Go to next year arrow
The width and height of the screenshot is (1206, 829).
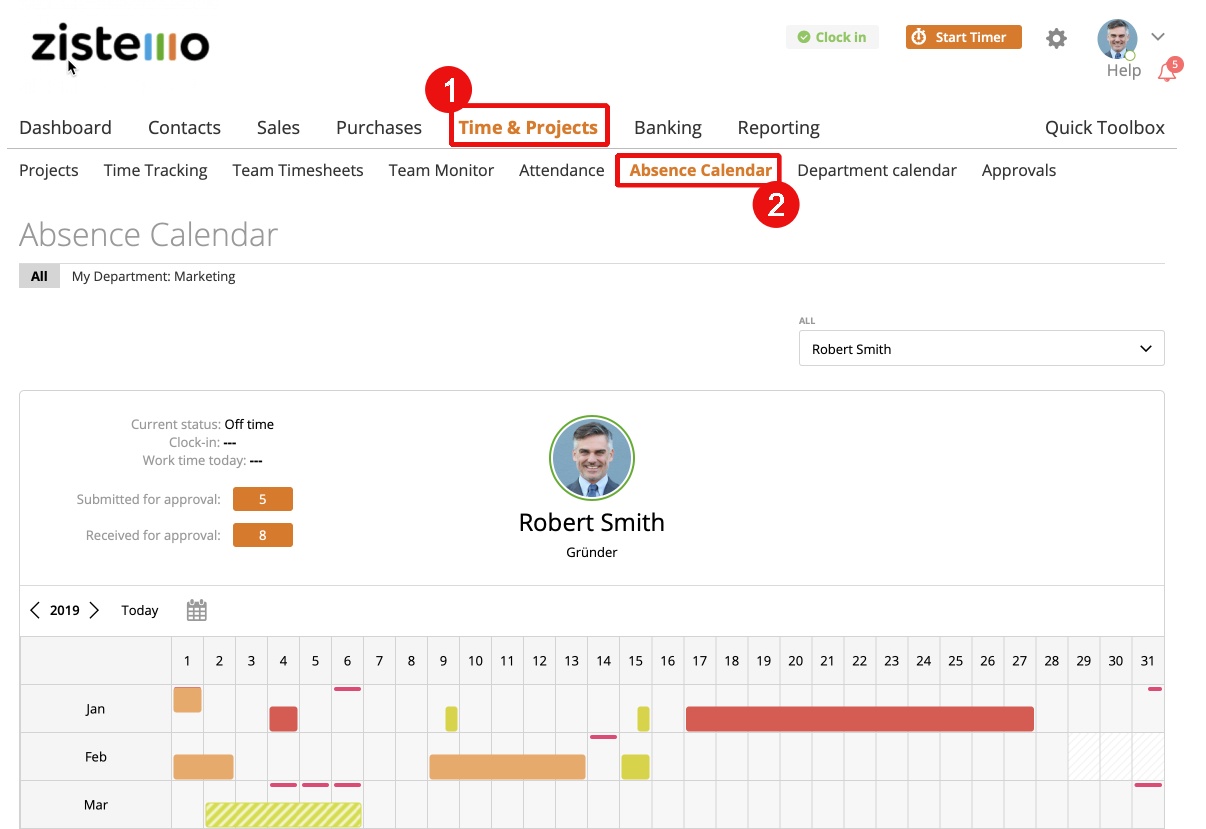pos(94,610)
